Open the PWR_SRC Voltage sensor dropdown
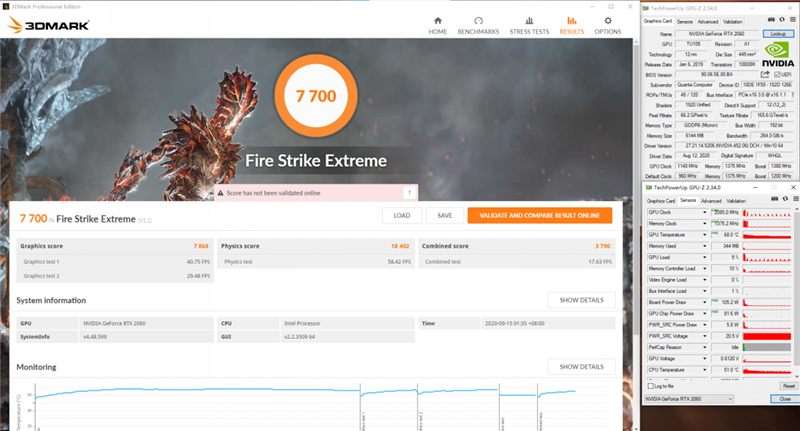800x431 pixels. coord(705,336)
